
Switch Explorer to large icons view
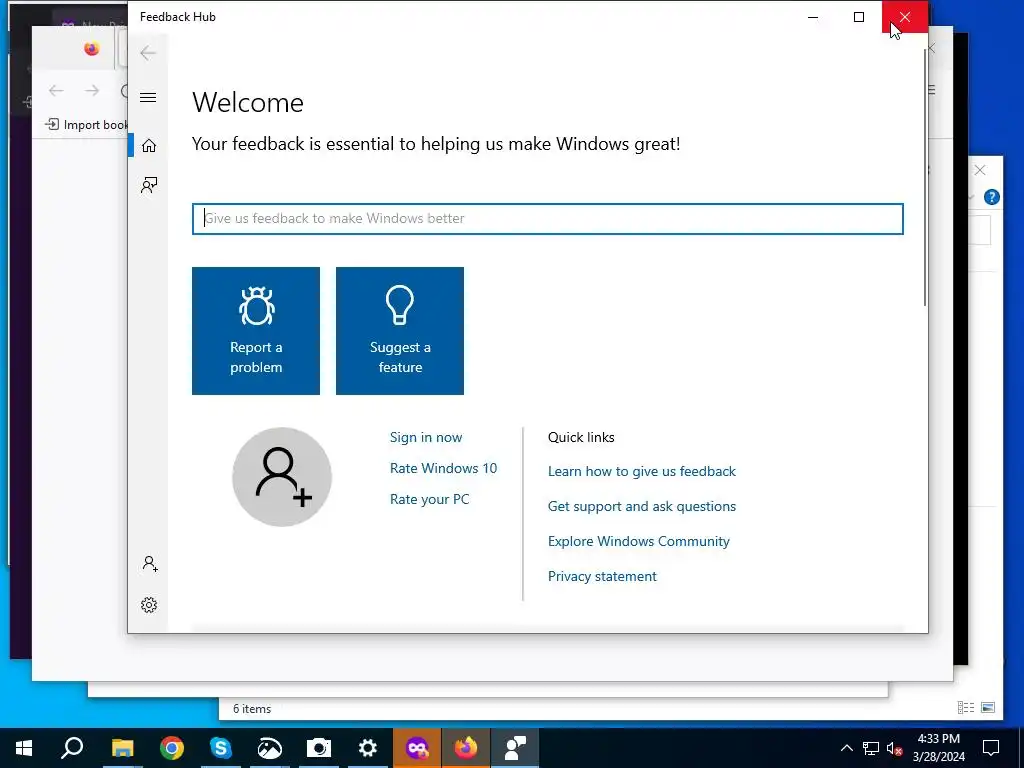click(x=988, y=707)
